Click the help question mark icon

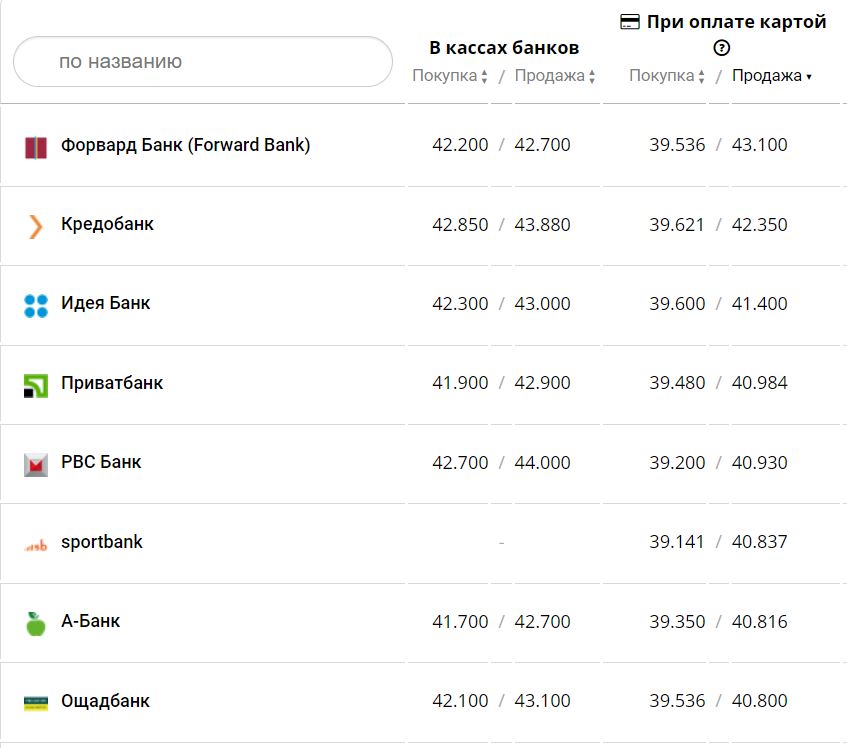pos(722,48)
